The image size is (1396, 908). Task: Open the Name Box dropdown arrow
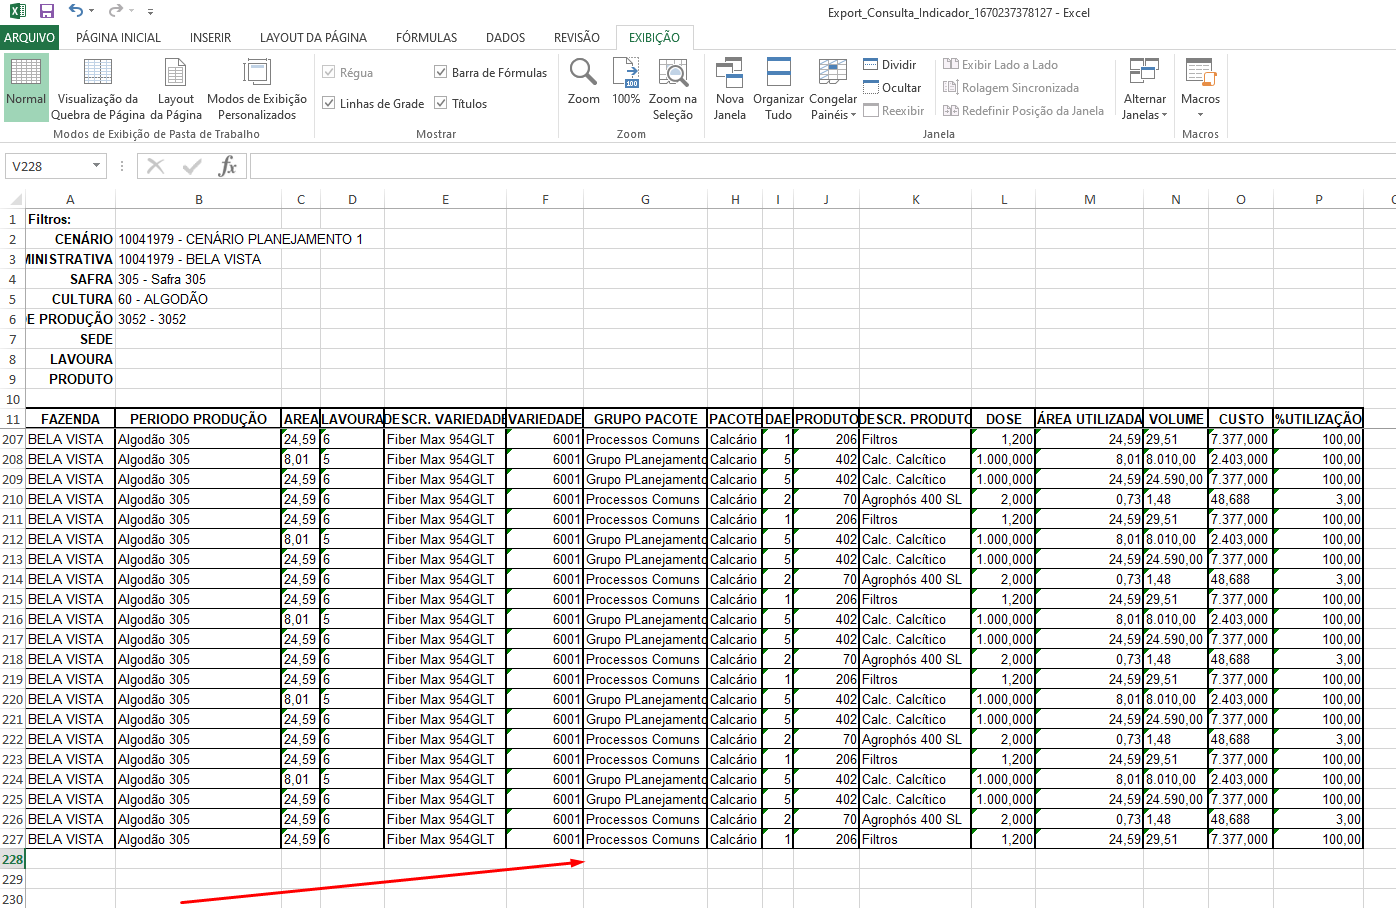pyautogui.click(x=96, y=166)
